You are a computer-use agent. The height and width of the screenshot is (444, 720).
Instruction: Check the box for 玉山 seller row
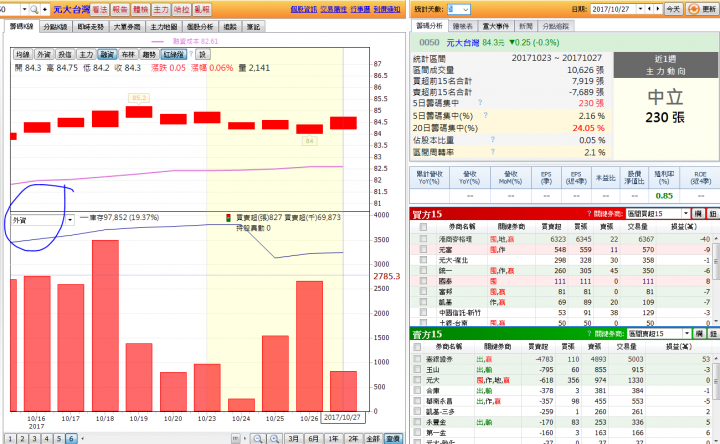click(x=417, y=369)
